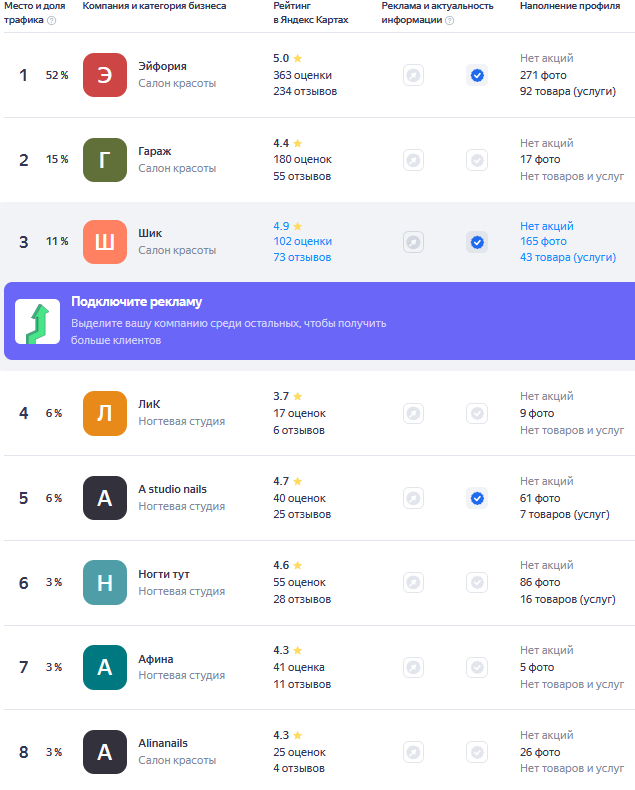Open the '165 фото' link in Шик row
This screenshot has width=635, height=790.
click(543, 241)
